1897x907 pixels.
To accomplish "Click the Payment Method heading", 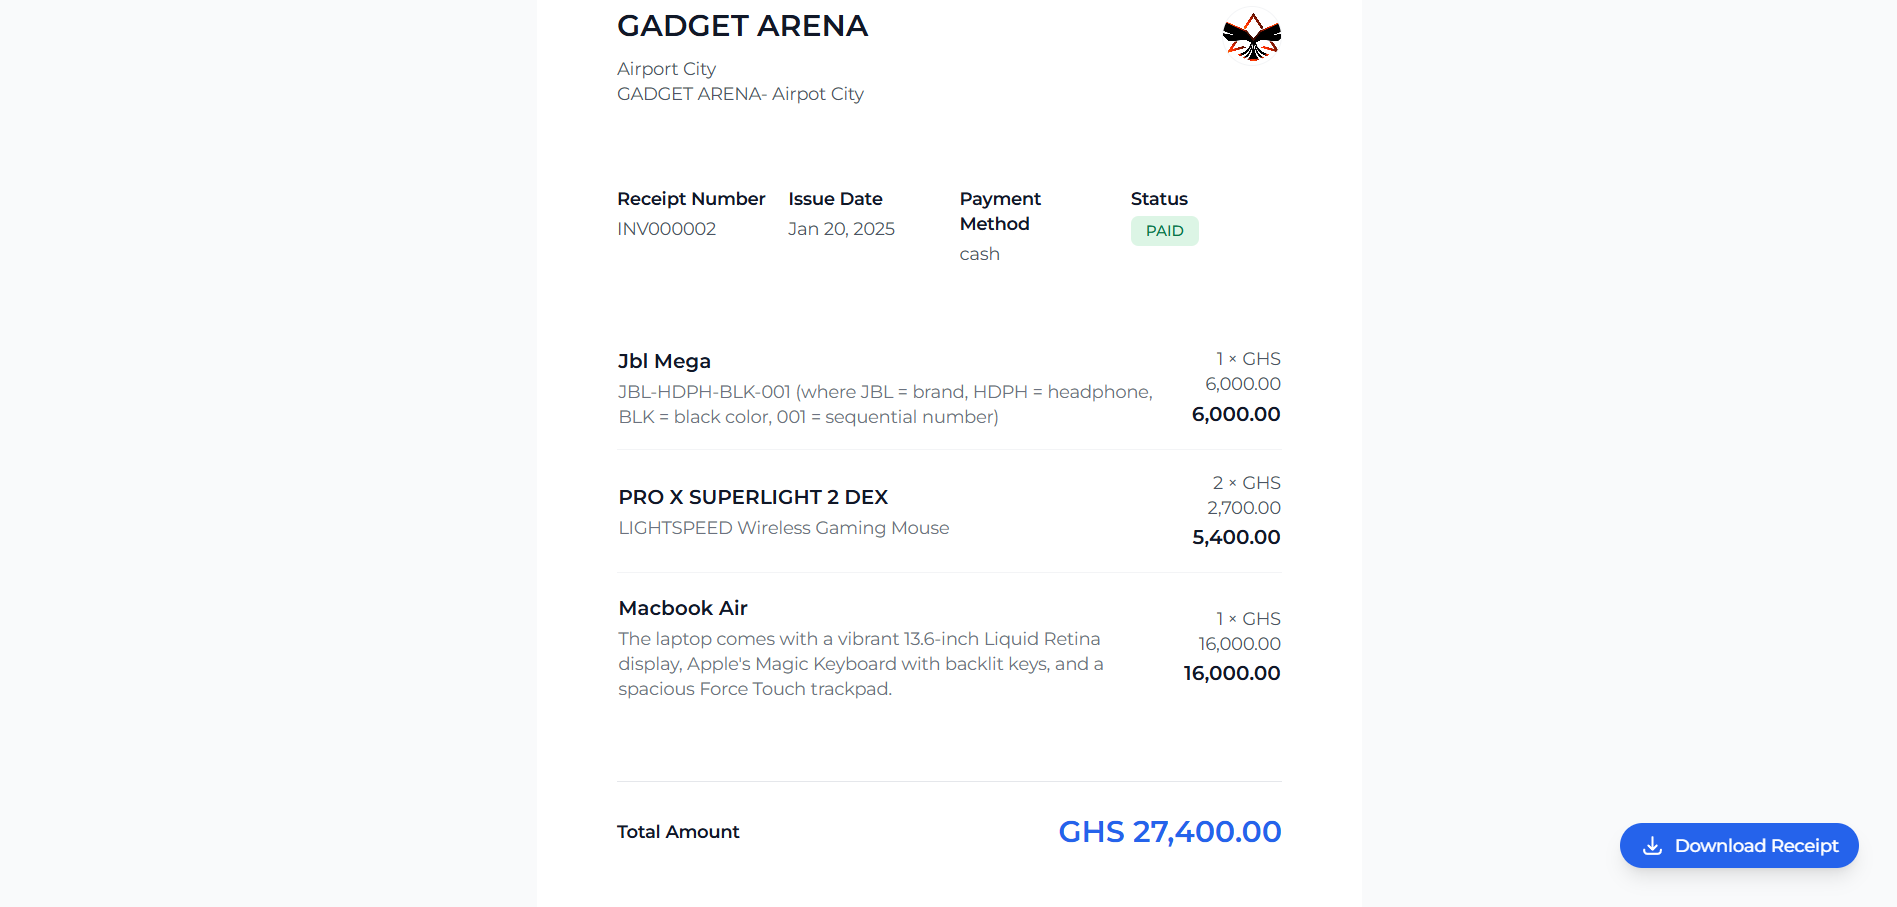I will 1000,211.
